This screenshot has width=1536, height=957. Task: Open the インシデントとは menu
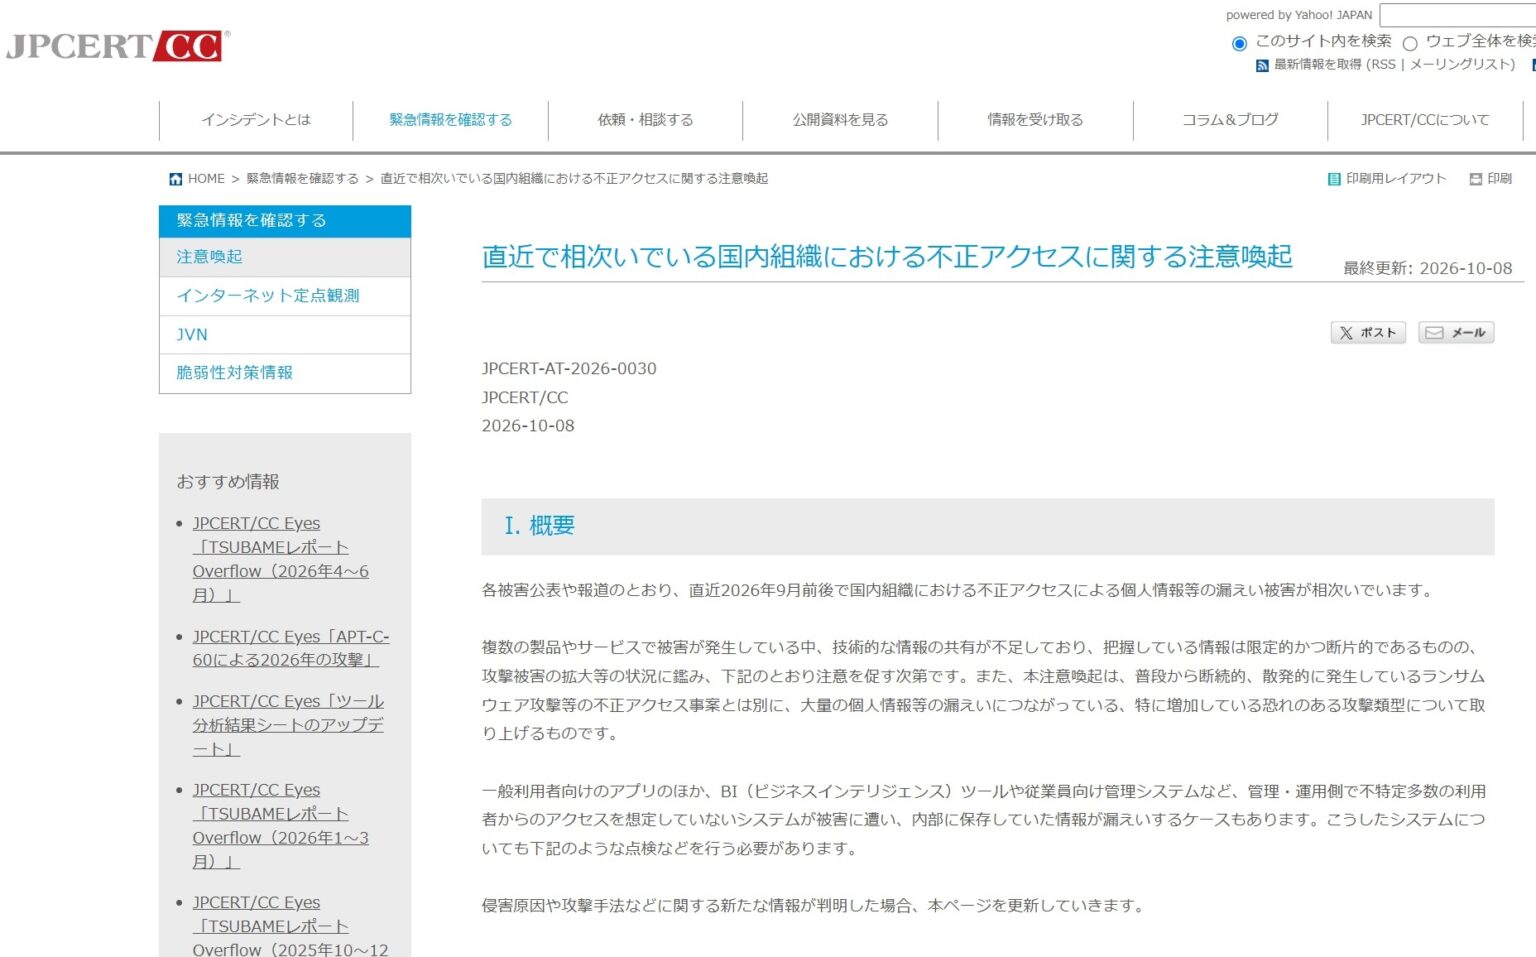pyautogui.click(x=256, y=120)
